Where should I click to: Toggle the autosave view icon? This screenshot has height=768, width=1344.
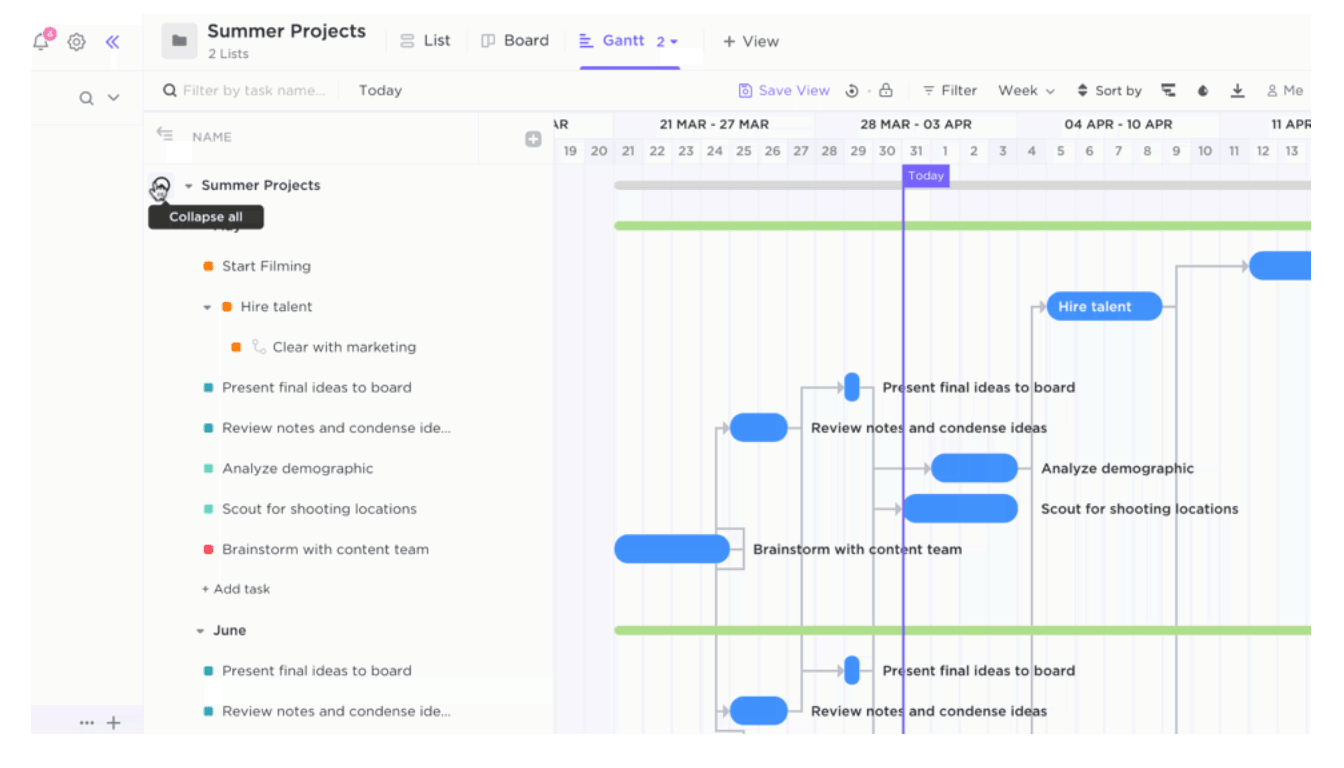(852, 91)
